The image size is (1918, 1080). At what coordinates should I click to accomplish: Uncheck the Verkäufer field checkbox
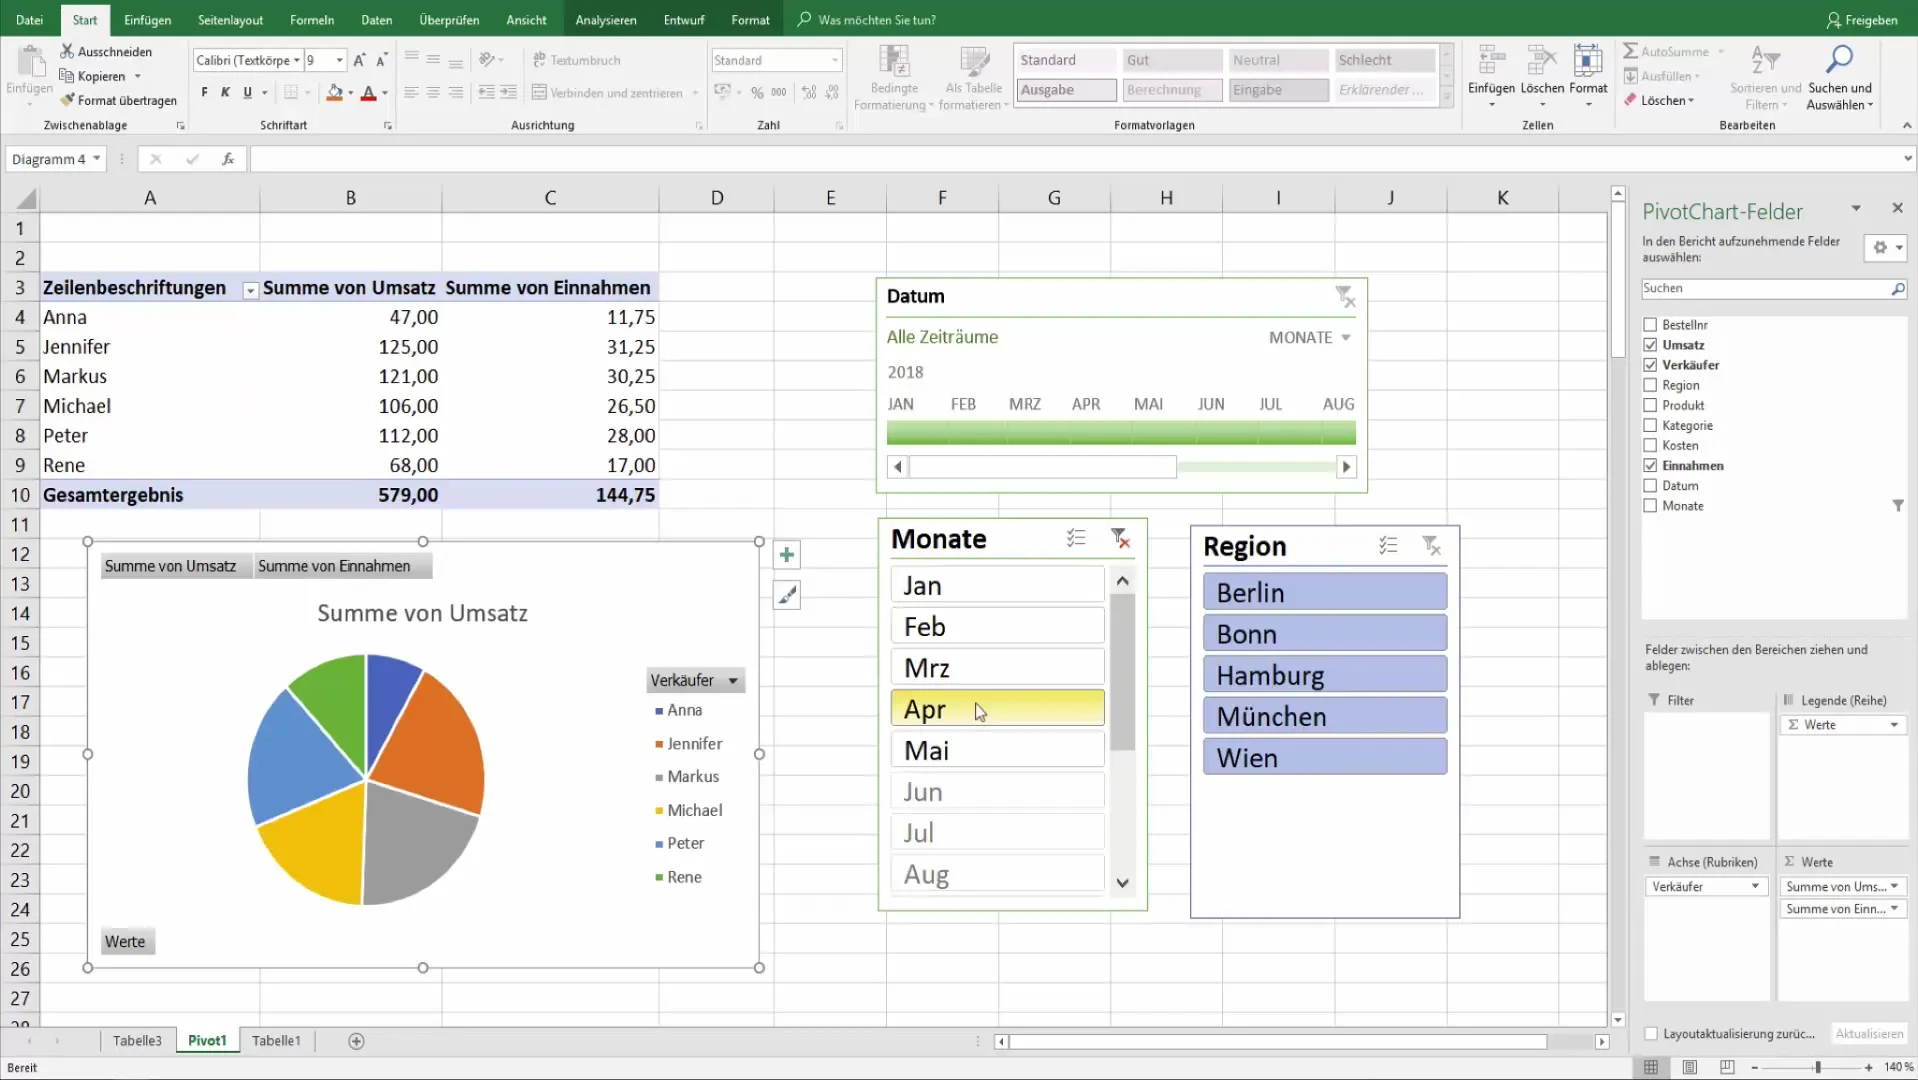1650,365
